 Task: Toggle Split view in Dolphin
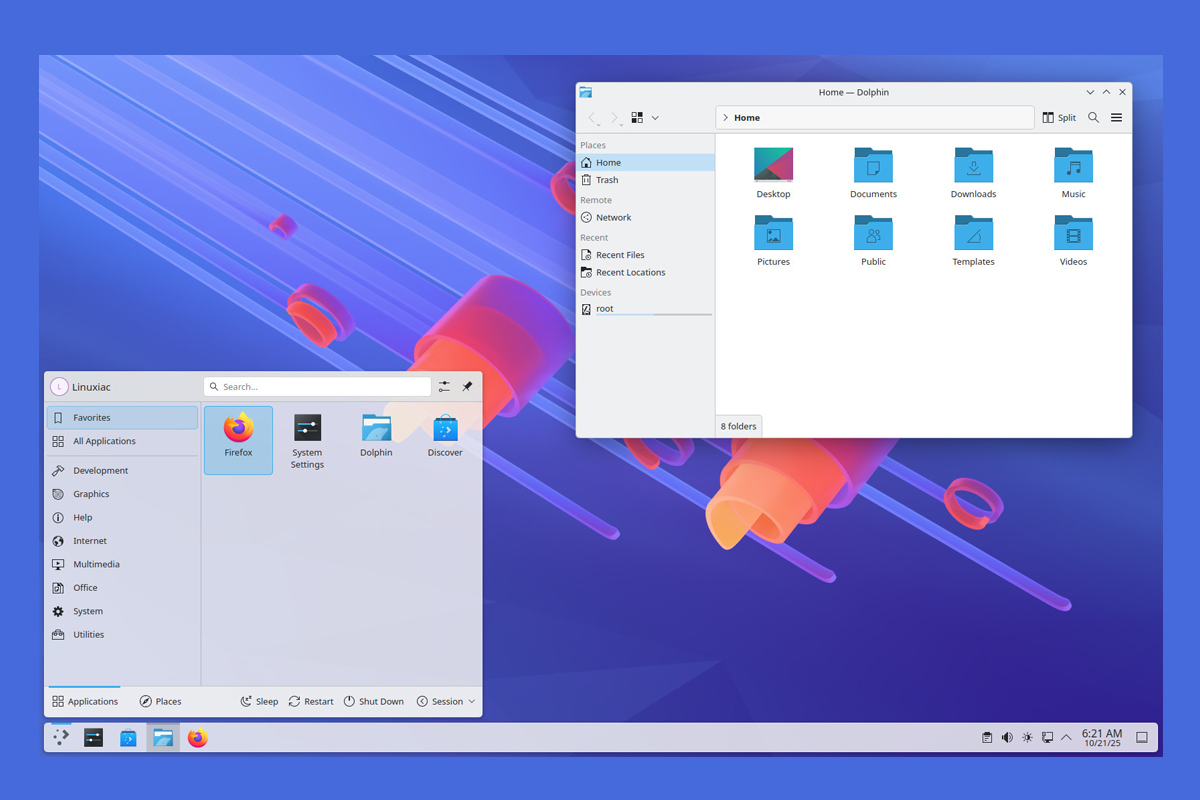pyautogui.click(x=1059, y=117)
